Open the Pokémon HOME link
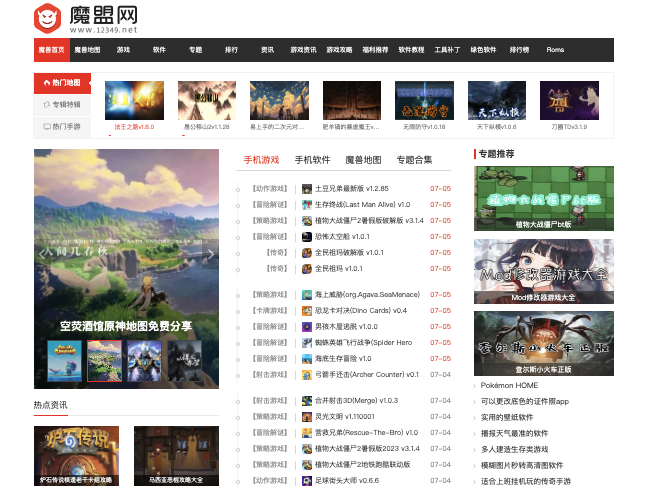649x500 pixels. [510, 386]
